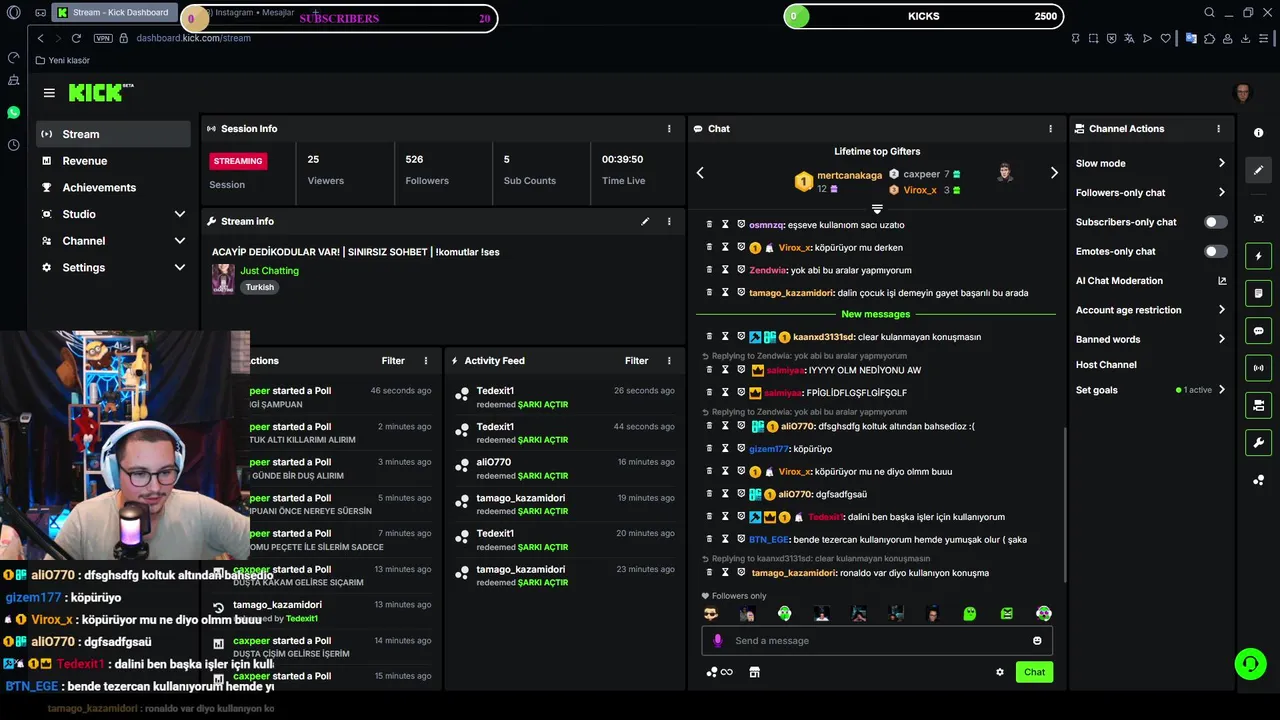Click the purple microphone icon in message box
The width and height of the screenshot is (1280, 720).
point(717,641)
